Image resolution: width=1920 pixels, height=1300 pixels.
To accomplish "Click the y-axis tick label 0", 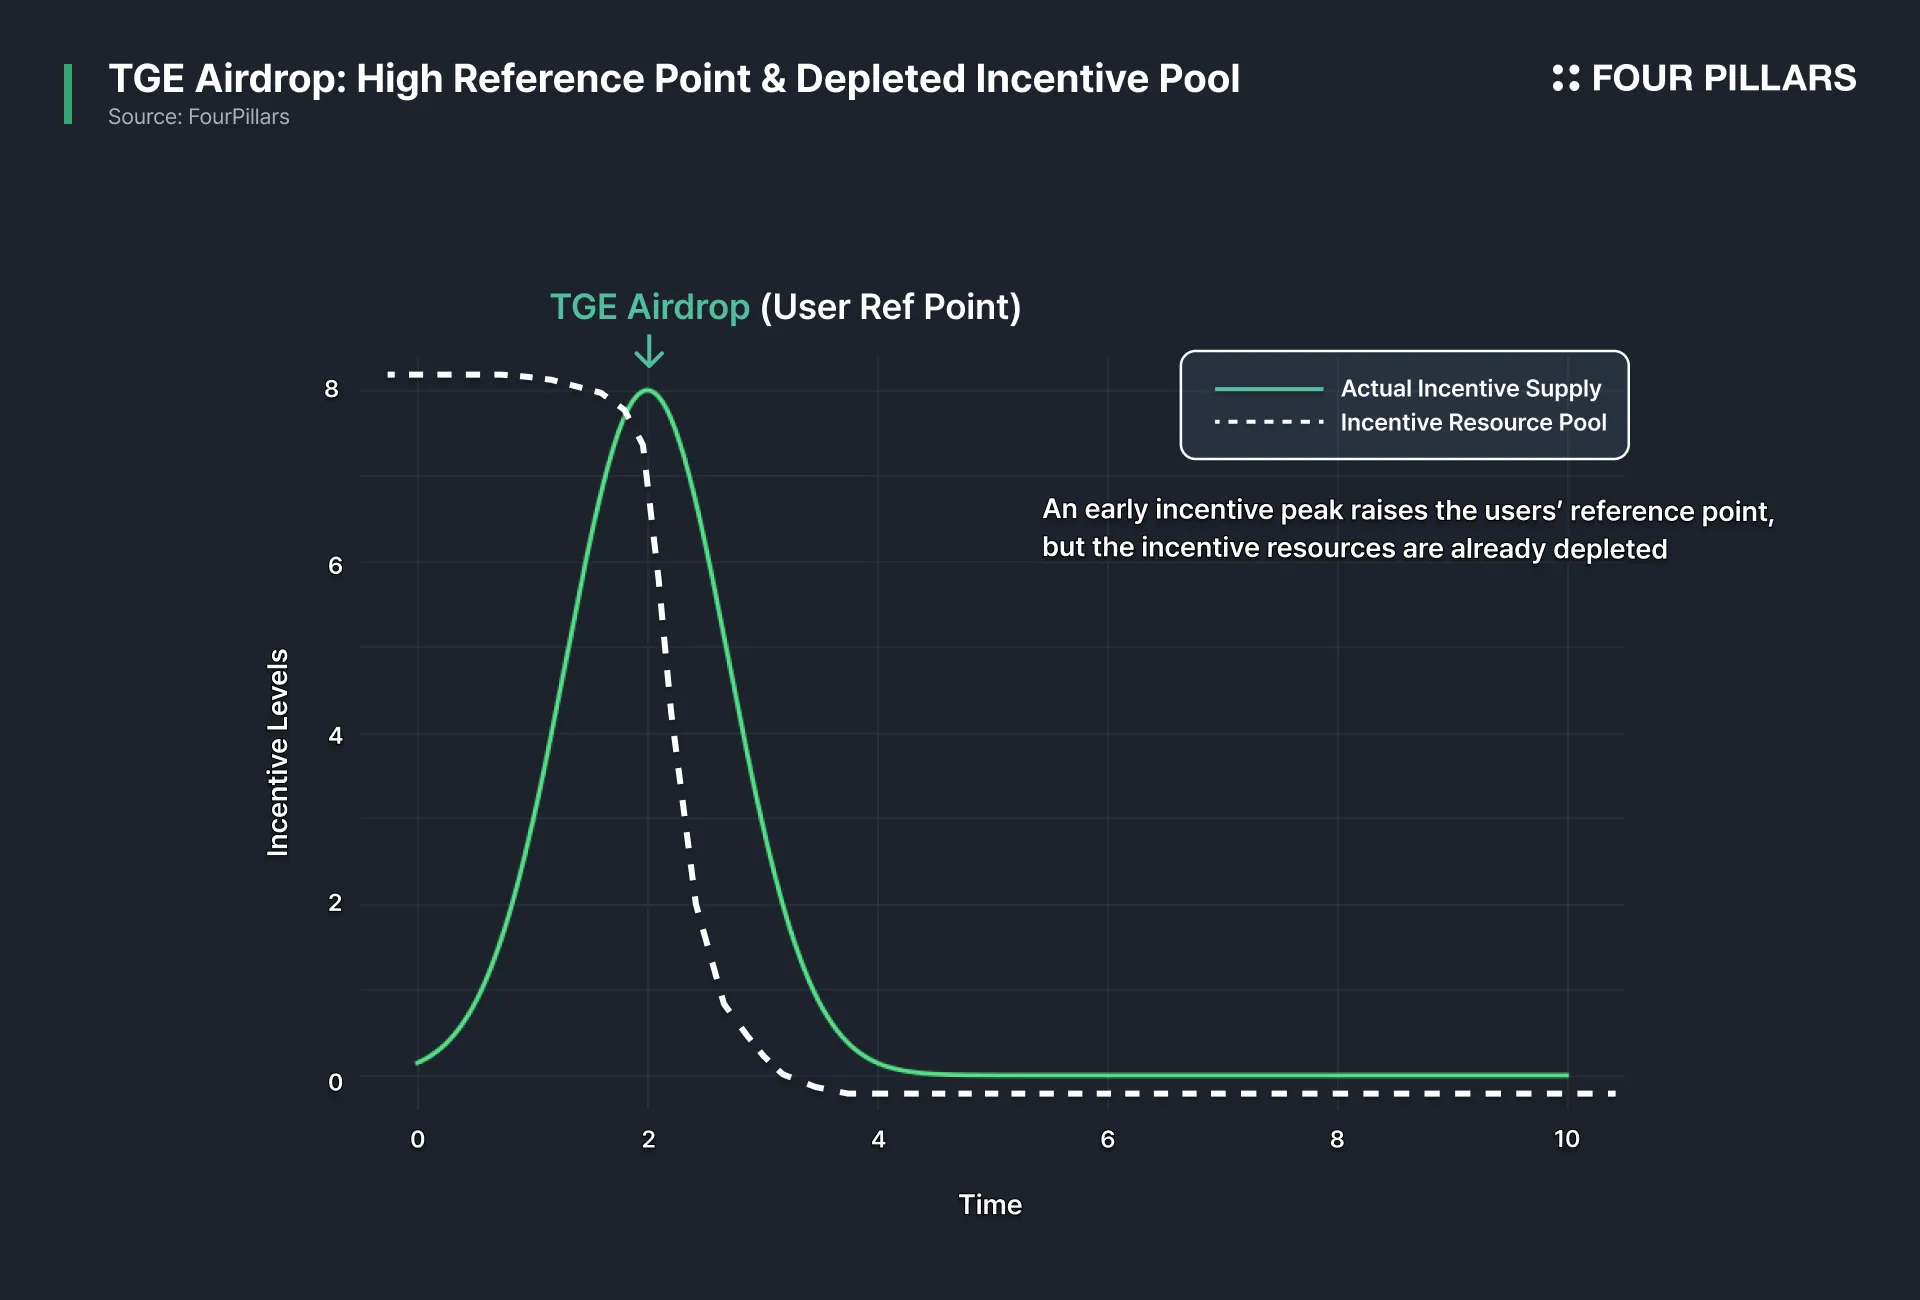I will 335,1082.
